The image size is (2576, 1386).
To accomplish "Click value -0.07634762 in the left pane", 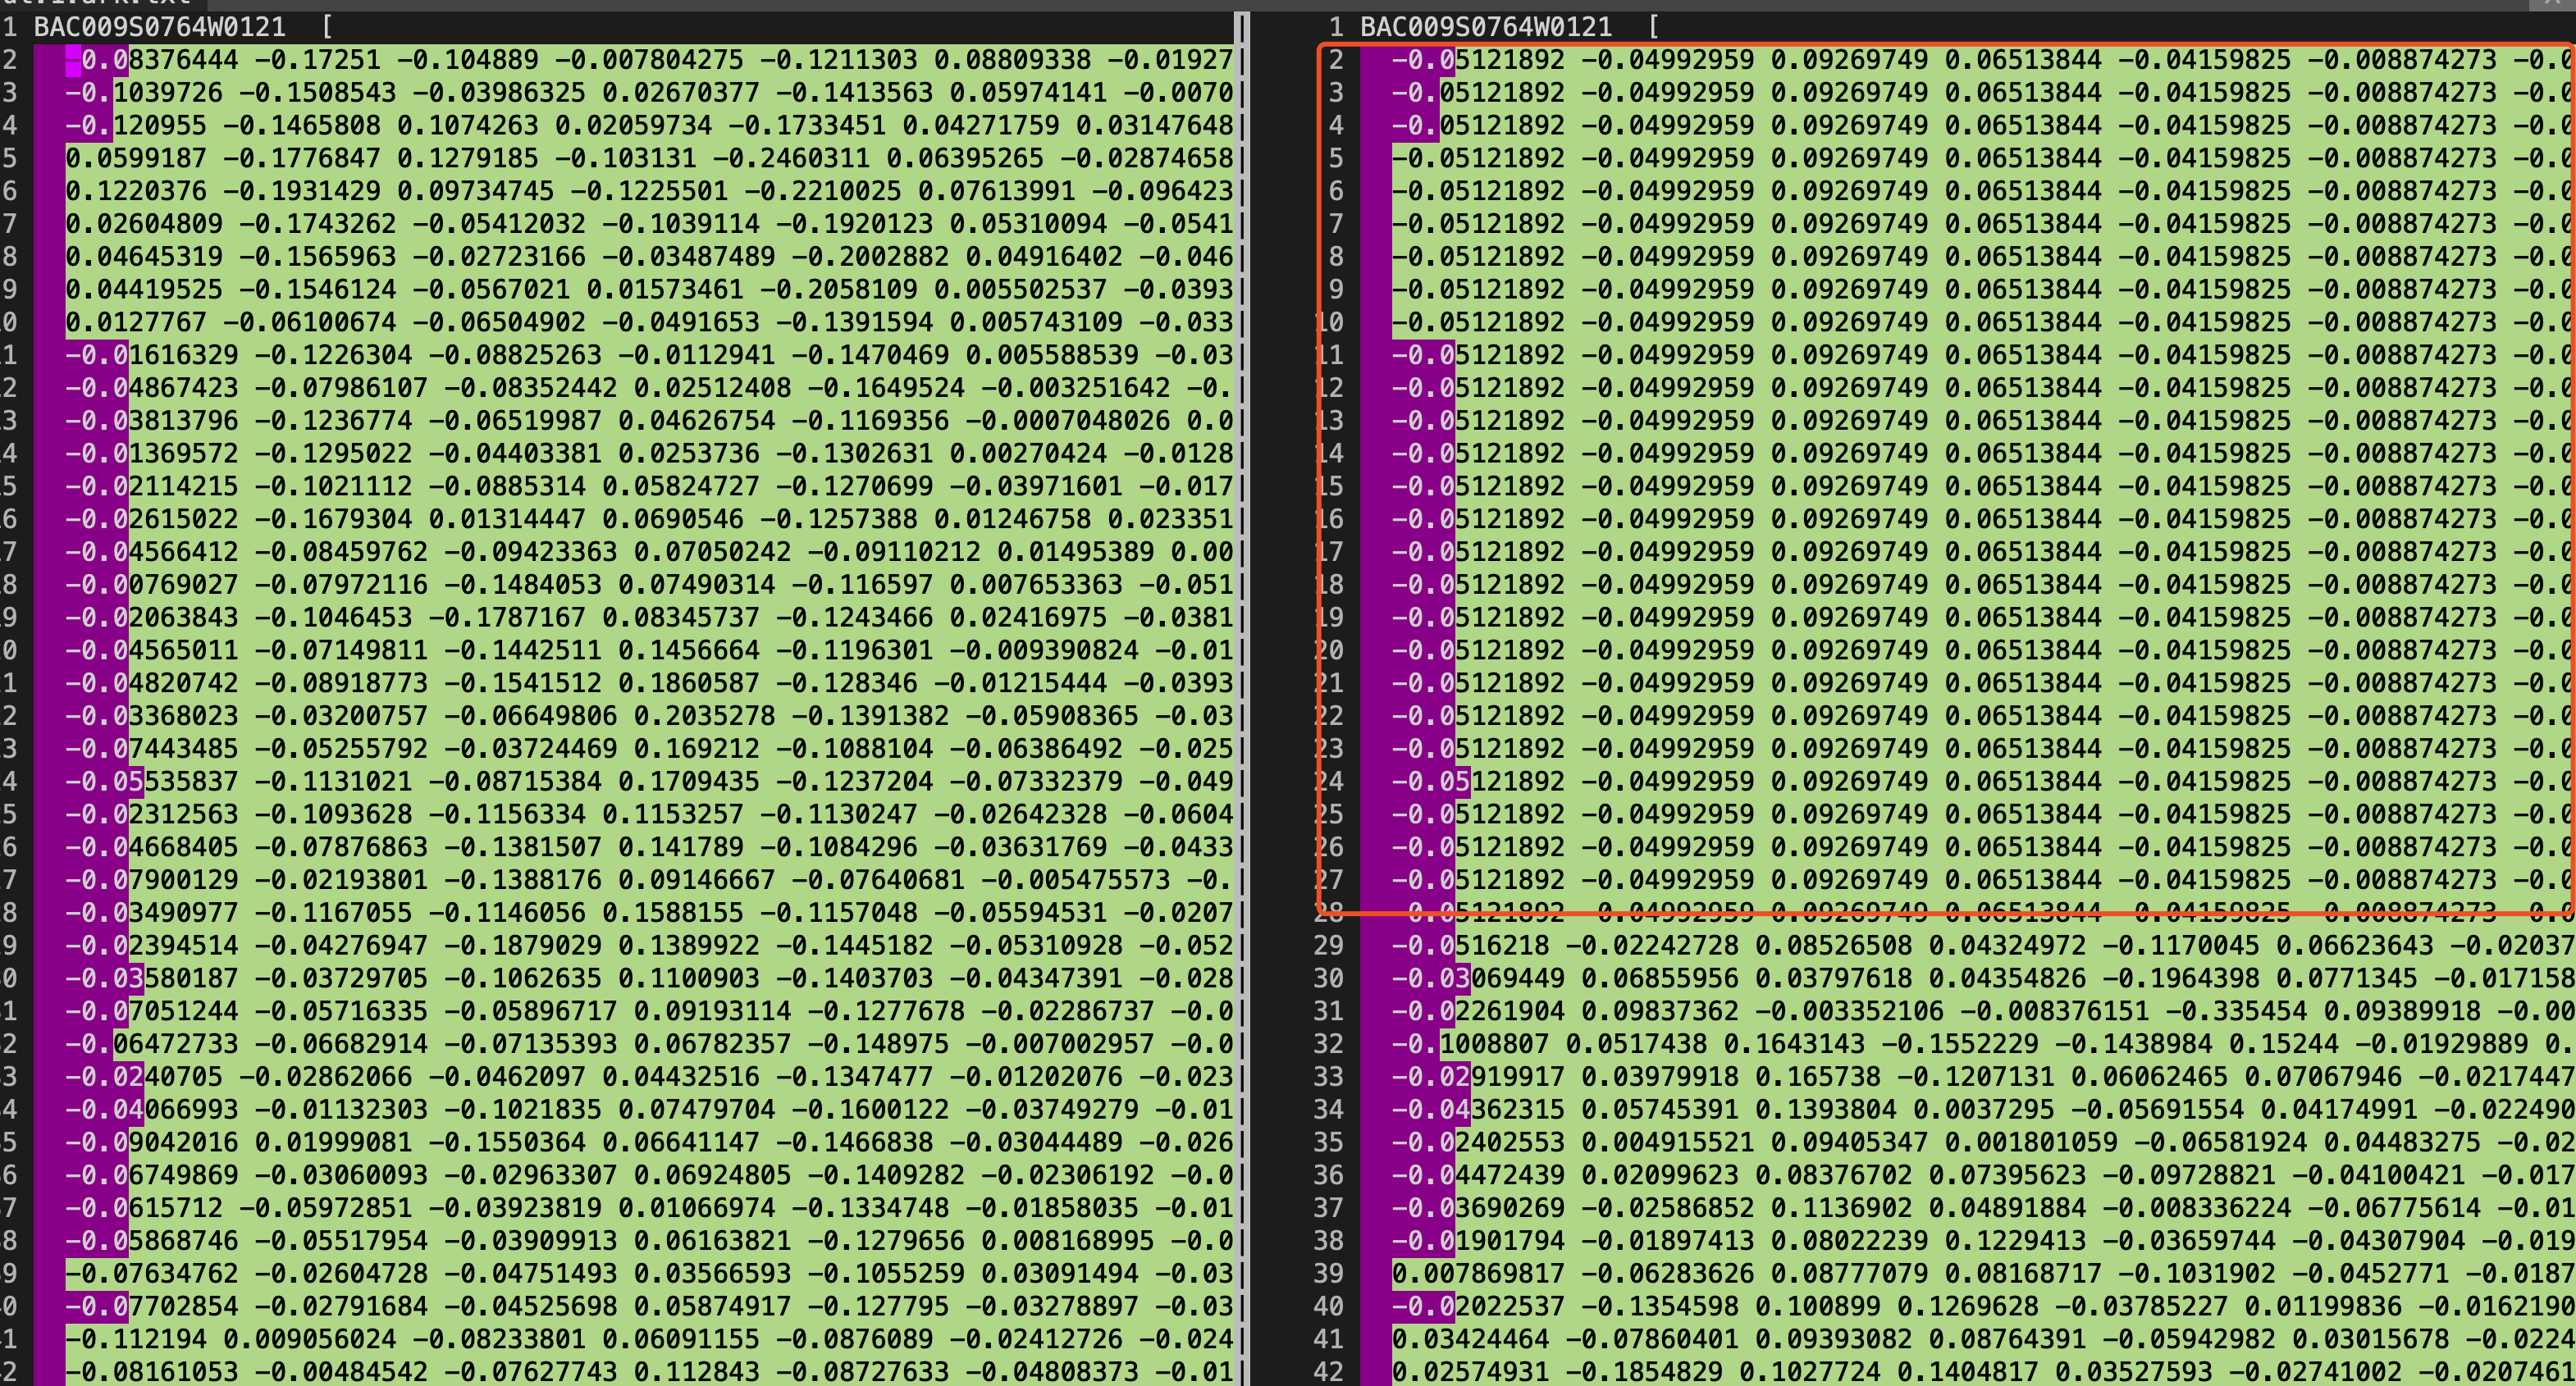I will tap(152, 1274).
